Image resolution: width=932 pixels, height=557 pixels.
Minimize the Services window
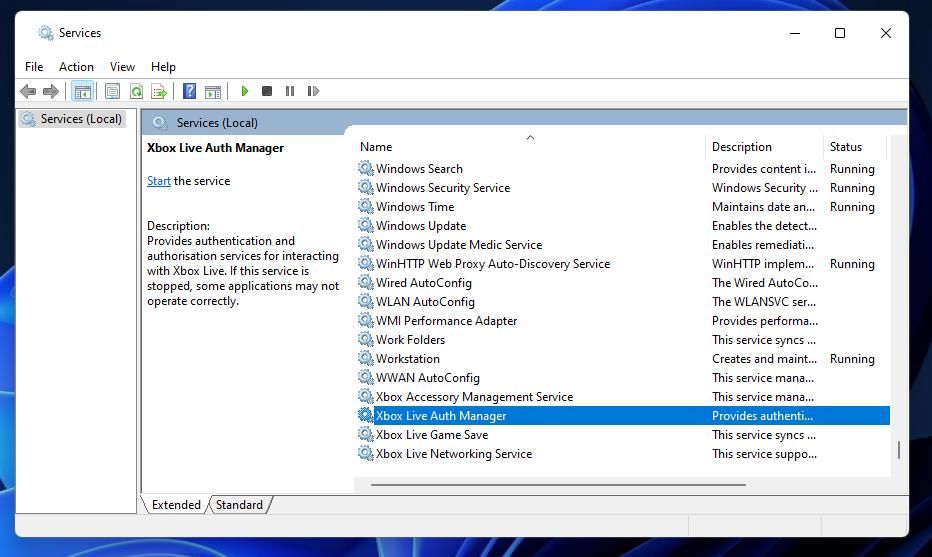(795, 33)
